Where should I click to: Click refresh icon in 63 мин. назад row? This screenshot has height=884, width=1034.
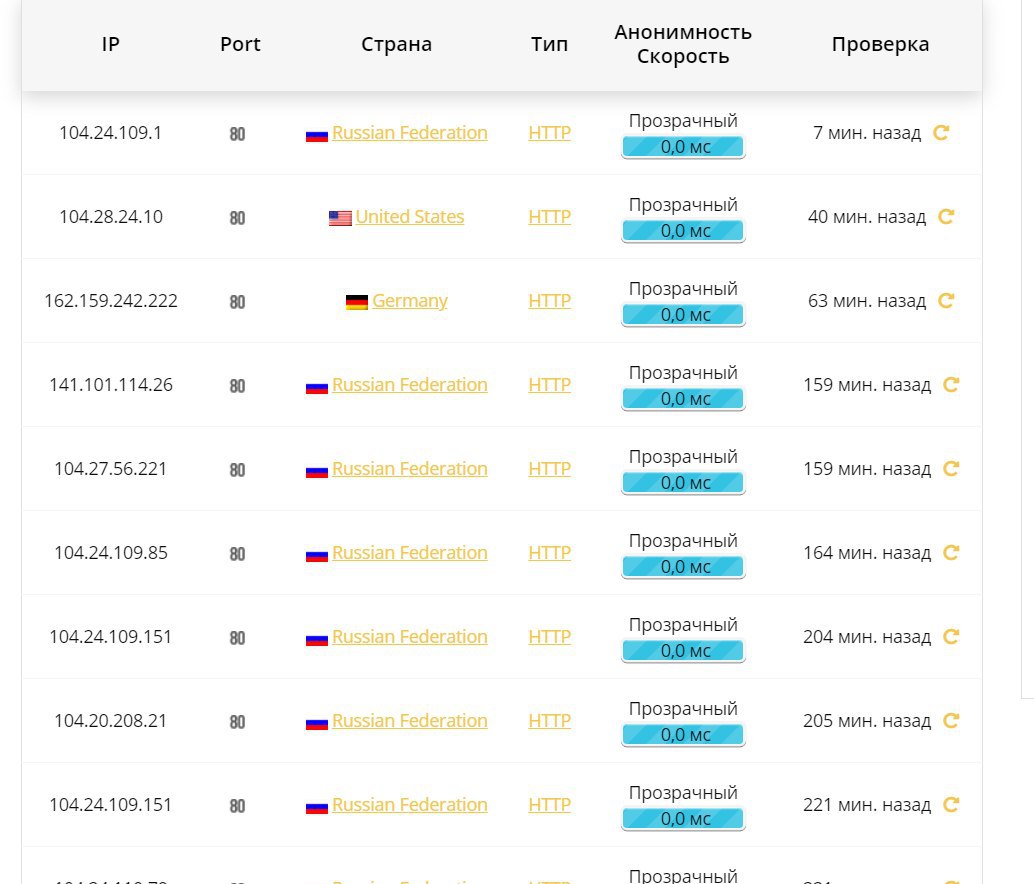point(946,301)
